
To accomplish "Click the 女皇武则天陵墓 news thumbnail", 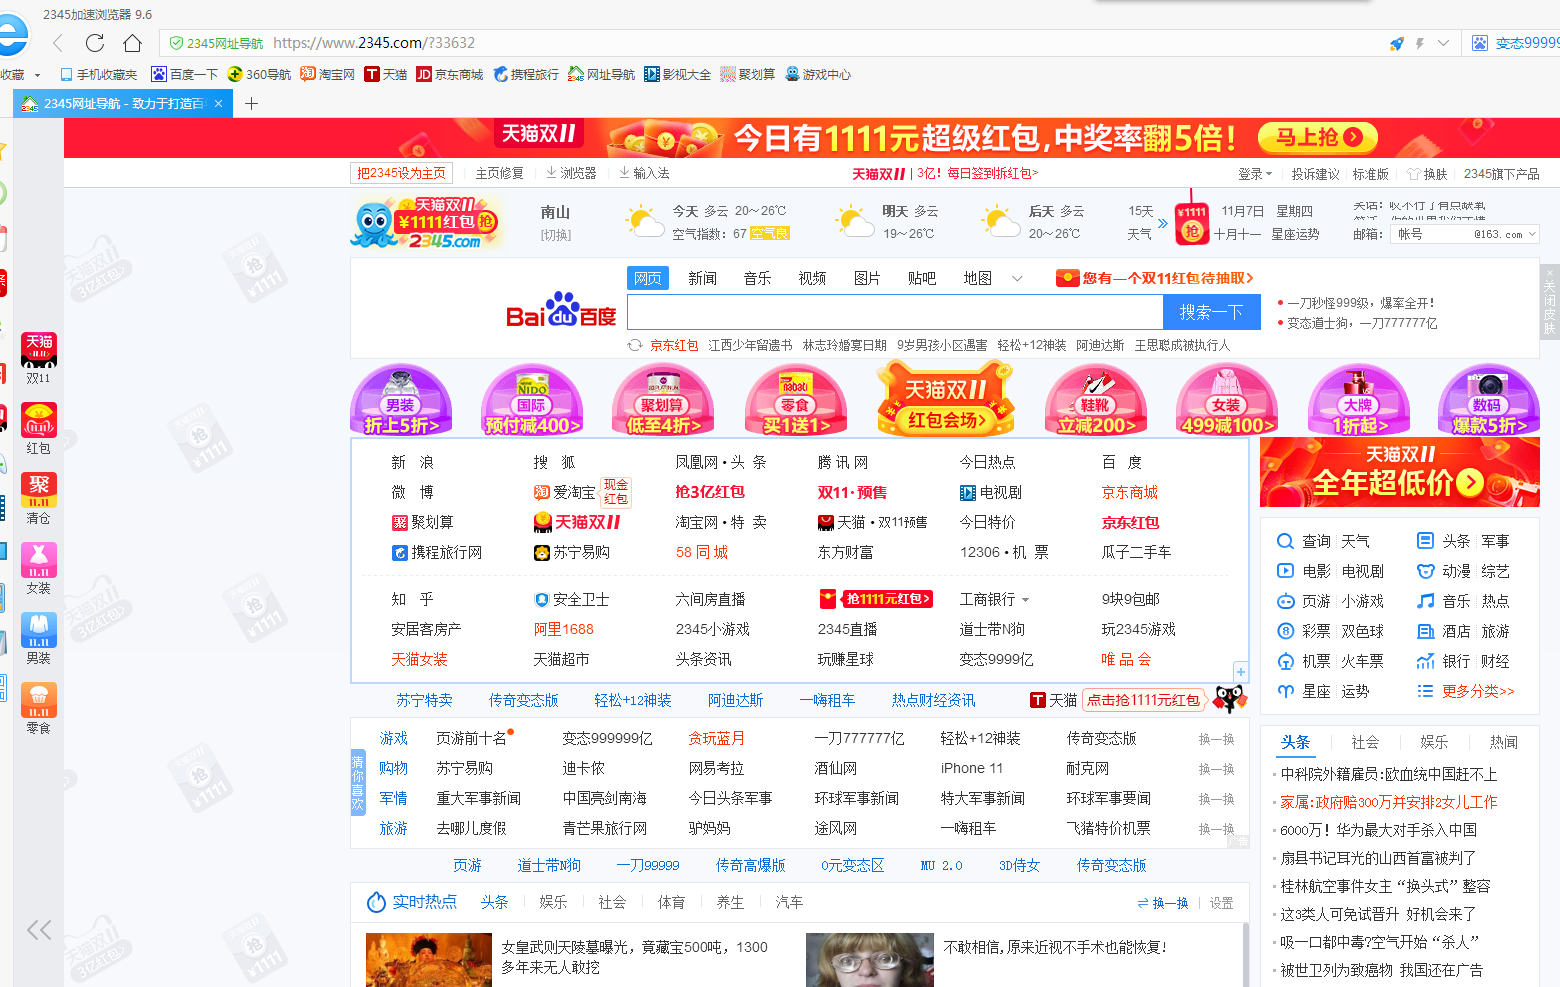I will pos(428,960).
